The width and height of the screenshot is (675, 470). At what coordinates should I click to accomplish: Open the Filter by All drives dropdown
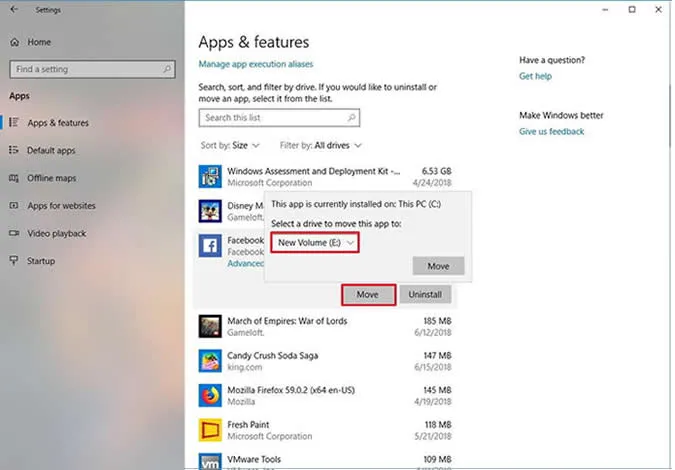pyautogui.click(x=320, y=145)
